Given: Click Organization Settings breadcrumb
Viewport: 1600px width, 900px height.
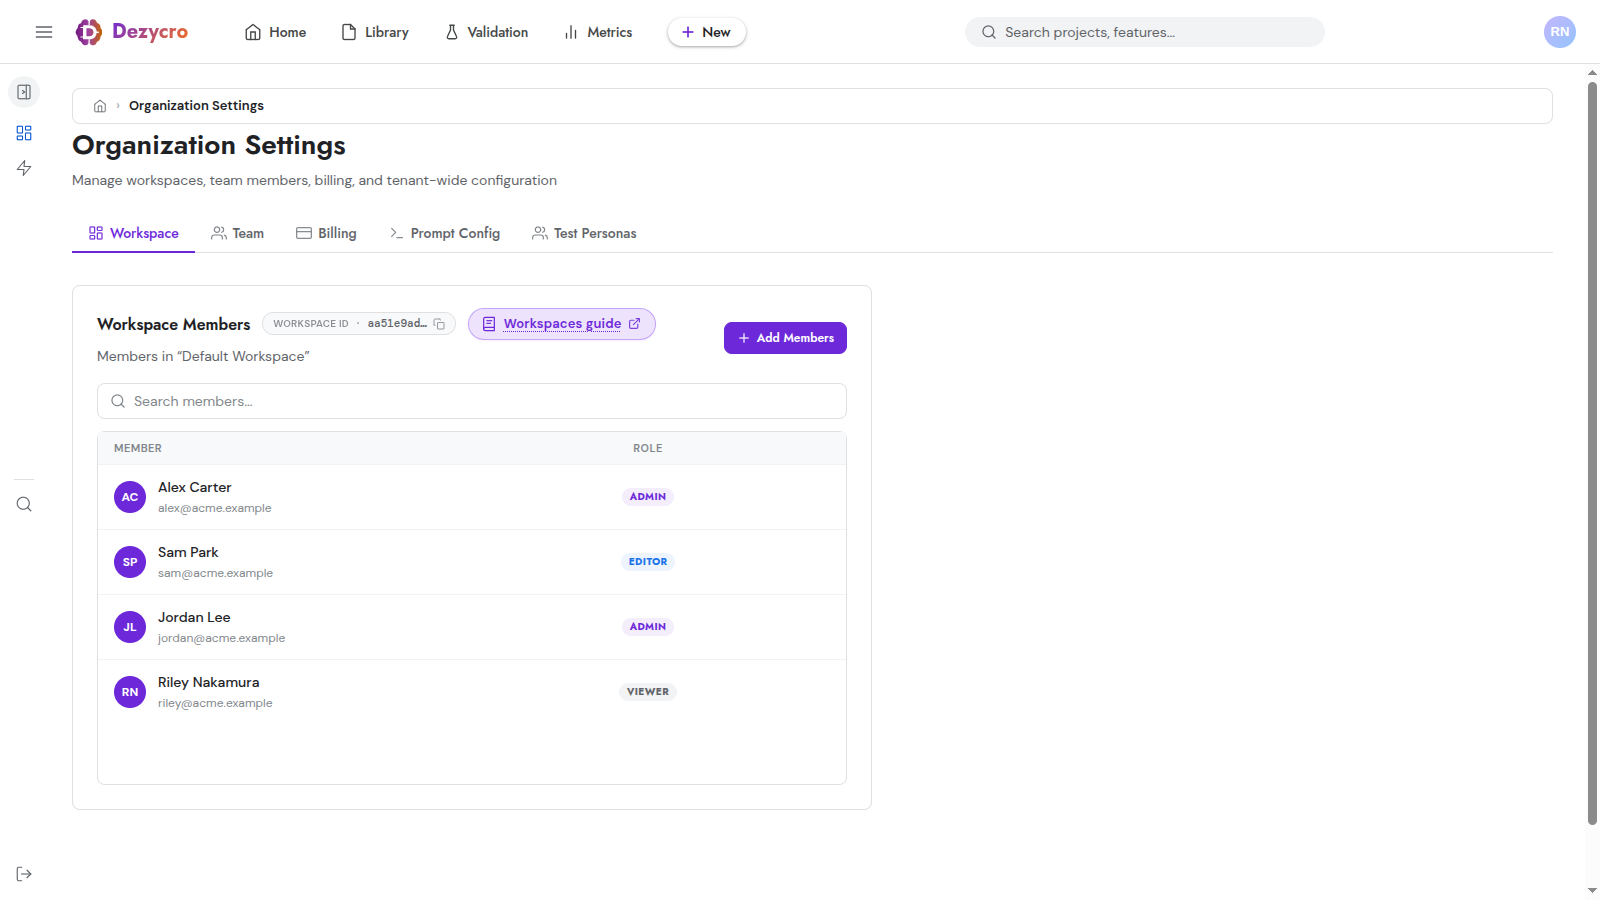Looking at the screenshot, I should pyautogui.click(x=196, y=106).
